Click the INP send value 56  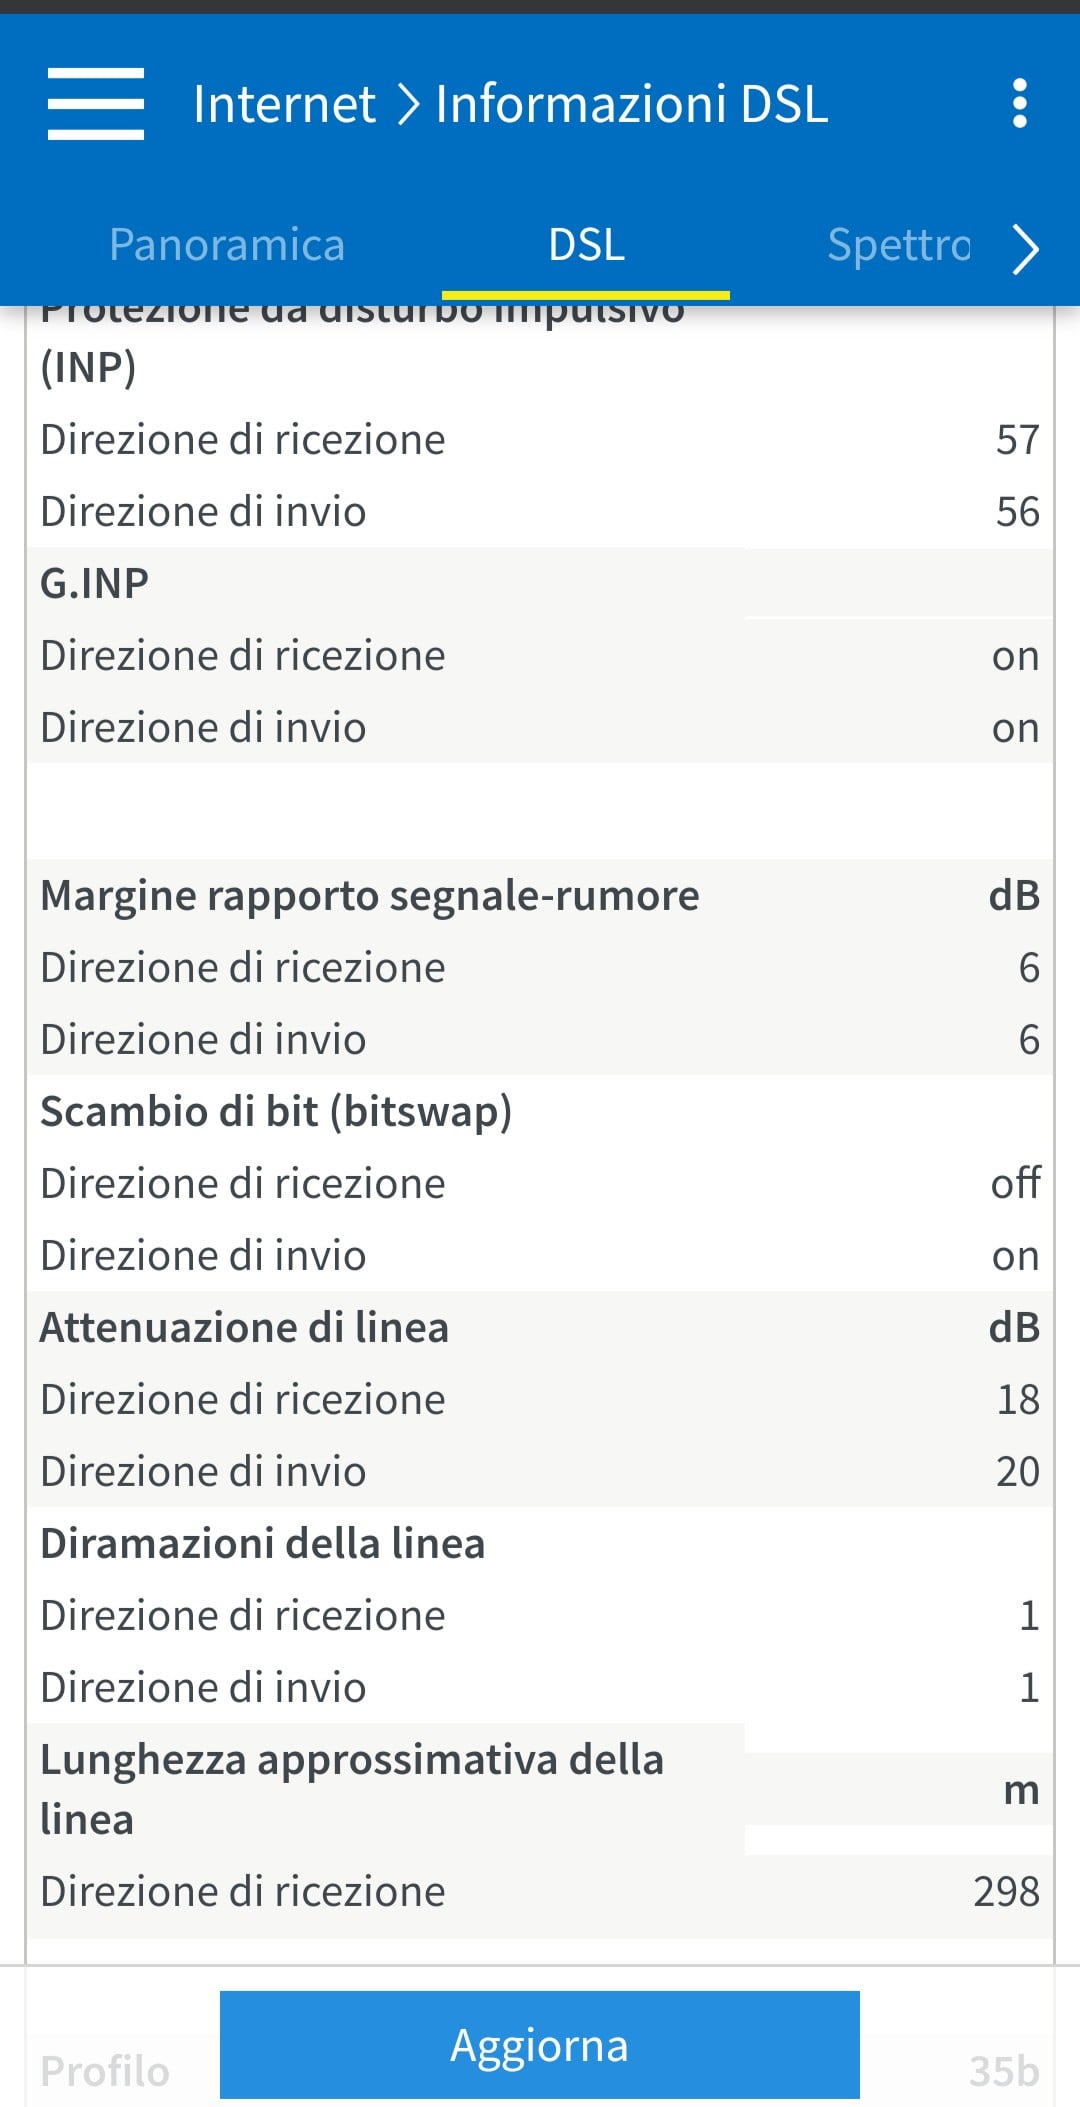point(1017,511)
